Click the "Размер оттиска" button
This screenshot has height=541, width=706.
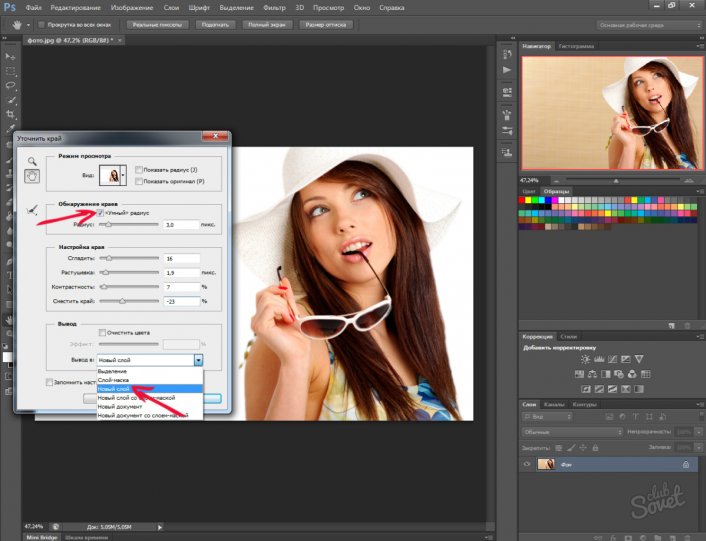pos(326,25)
